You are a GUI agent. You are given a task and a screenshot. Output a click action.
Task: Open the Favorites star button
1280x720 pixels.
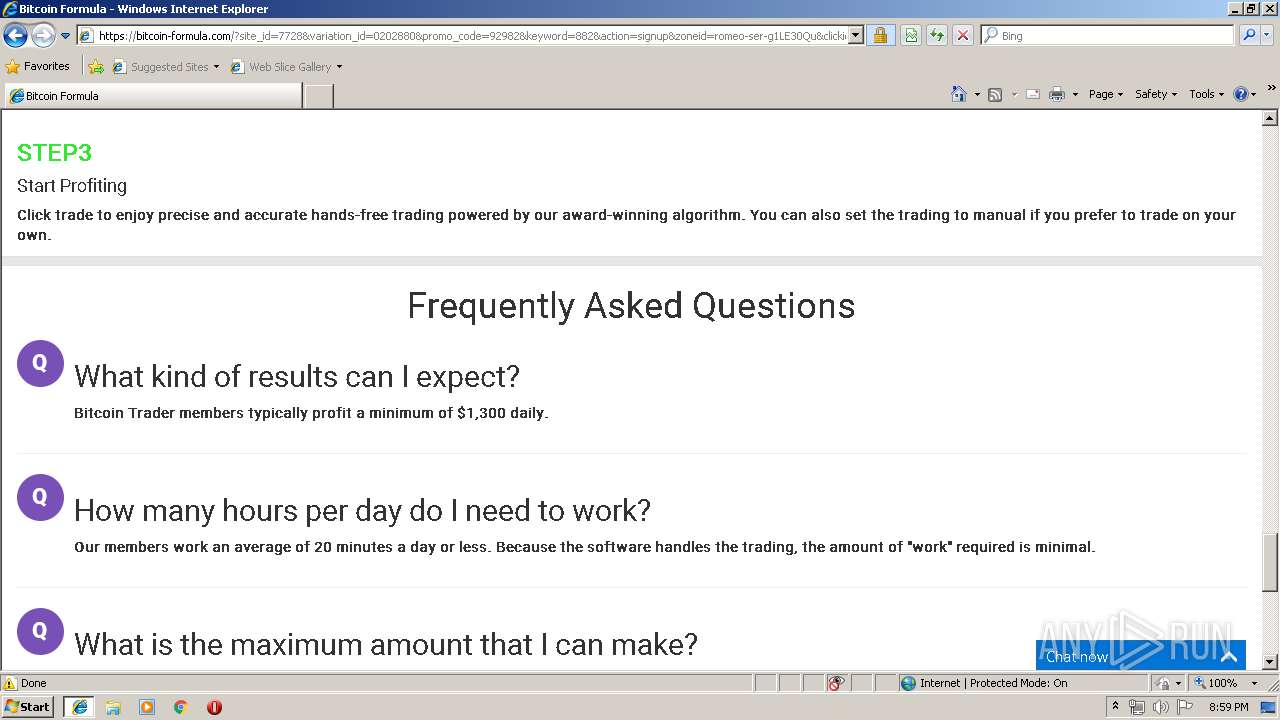click(38, 67)
